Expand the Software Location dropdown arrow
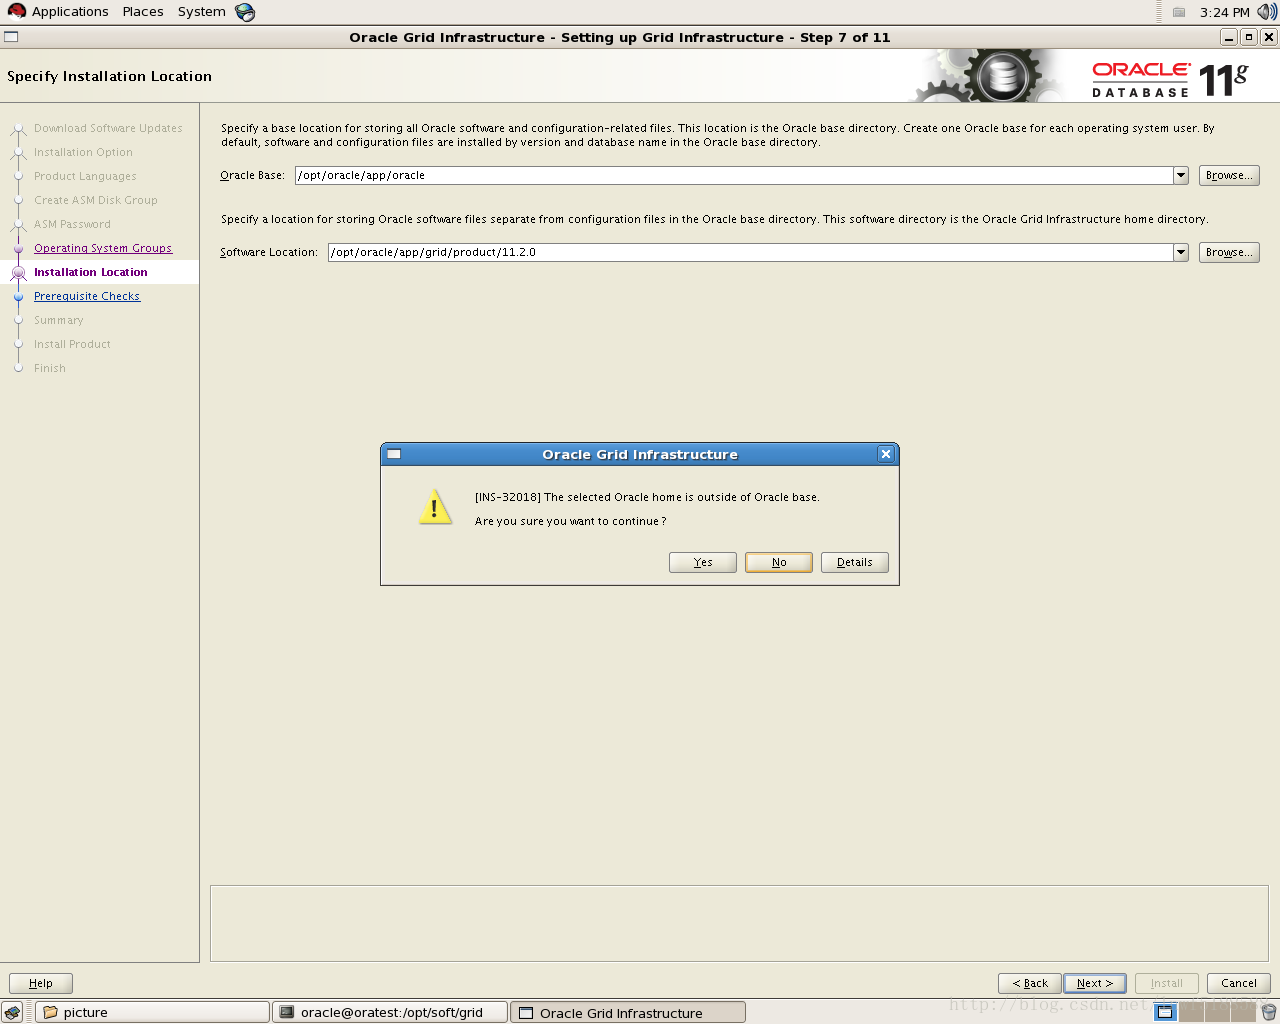The height and width of the screenshot is (1024, 1280). [1181, 252]
